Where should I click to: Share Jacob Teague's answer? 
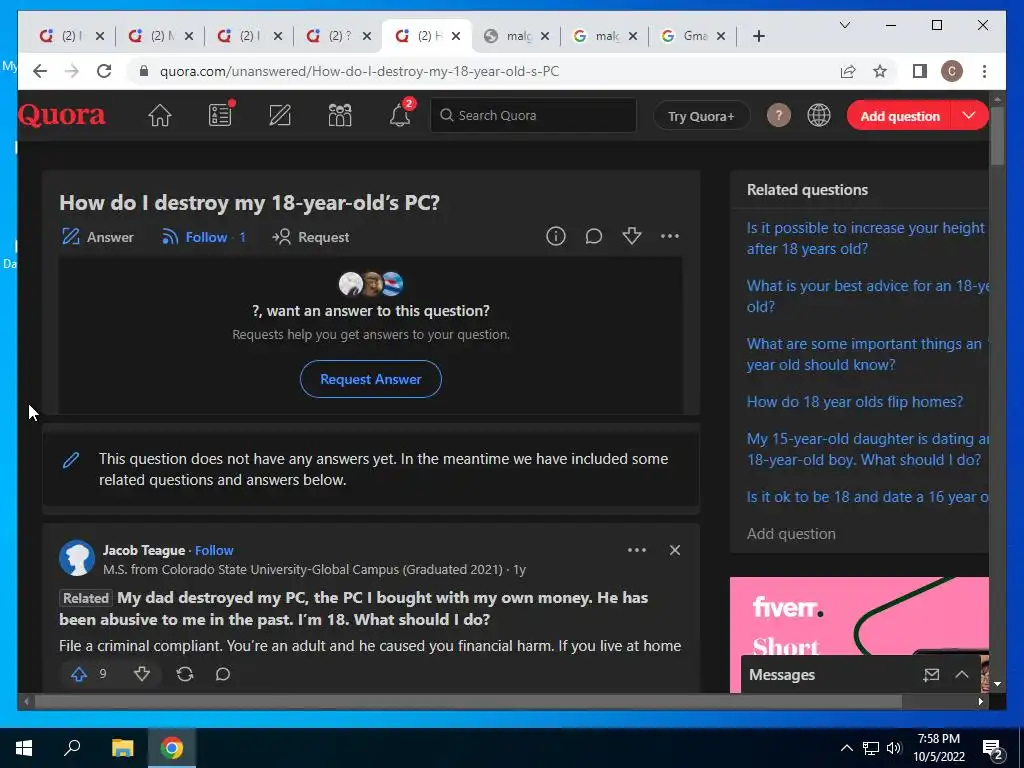tap(185, 674)
